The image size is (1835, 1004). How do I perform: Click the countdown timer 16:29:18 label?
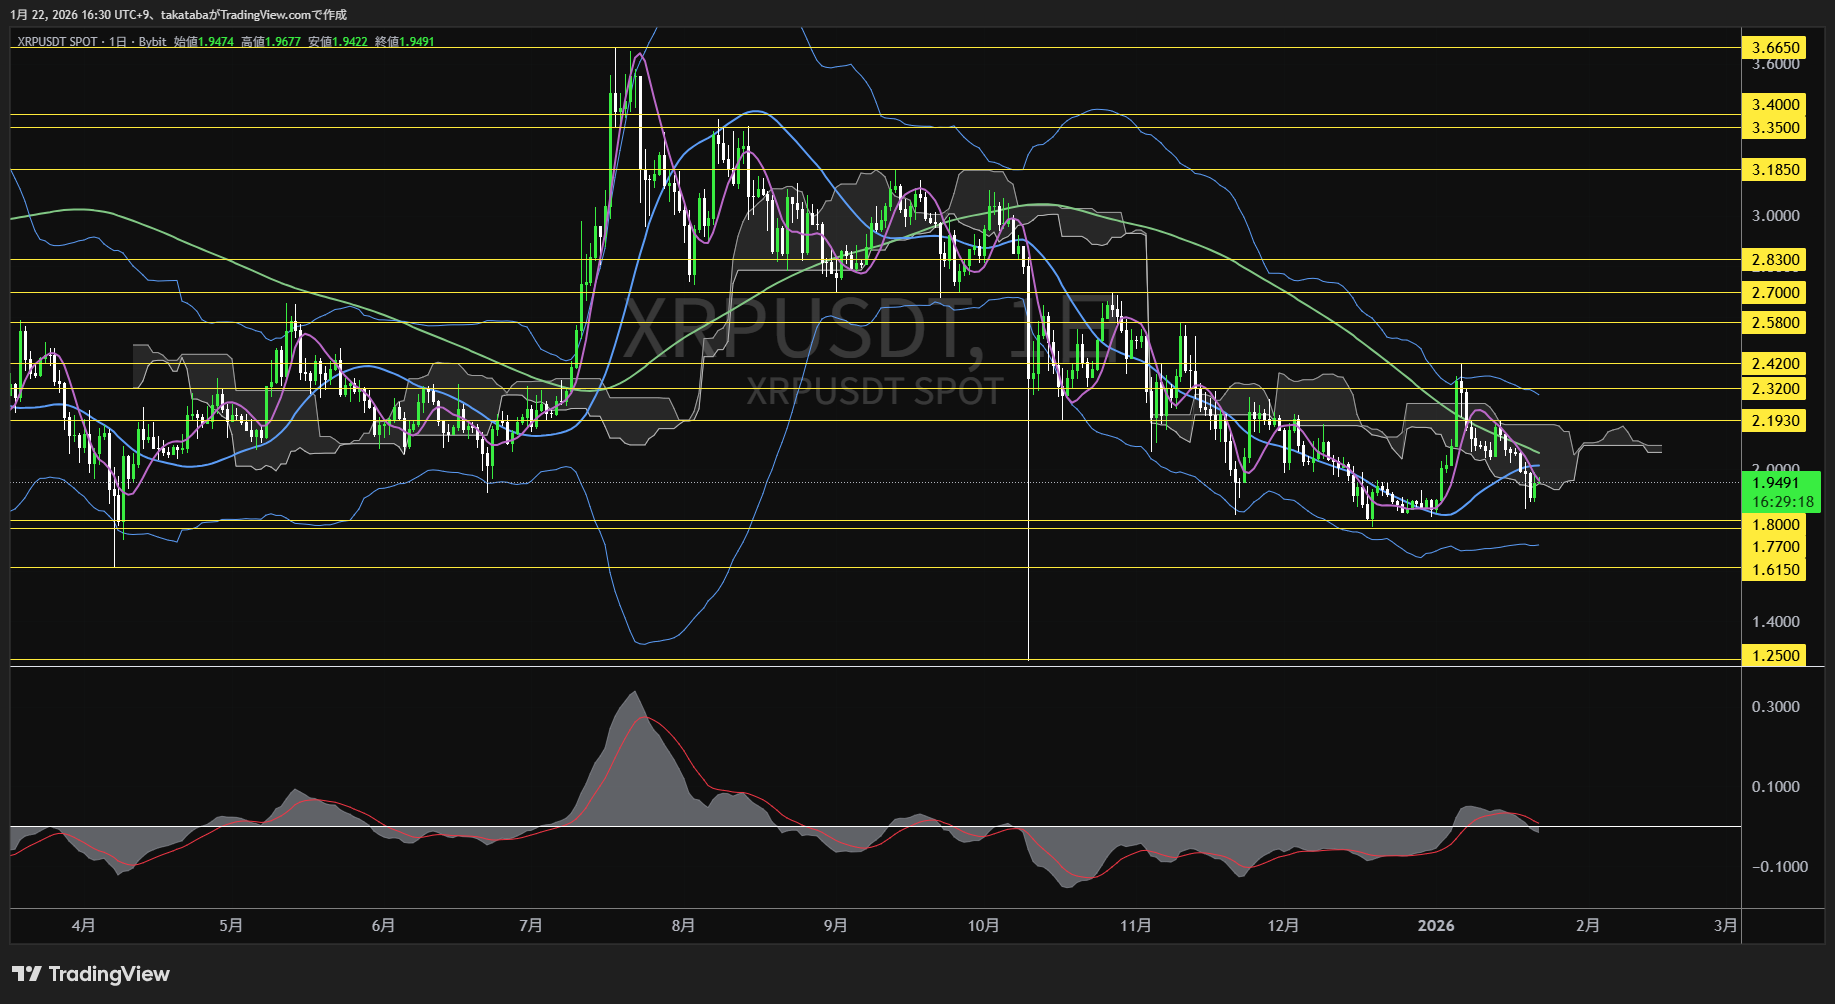click(1782, 502)
